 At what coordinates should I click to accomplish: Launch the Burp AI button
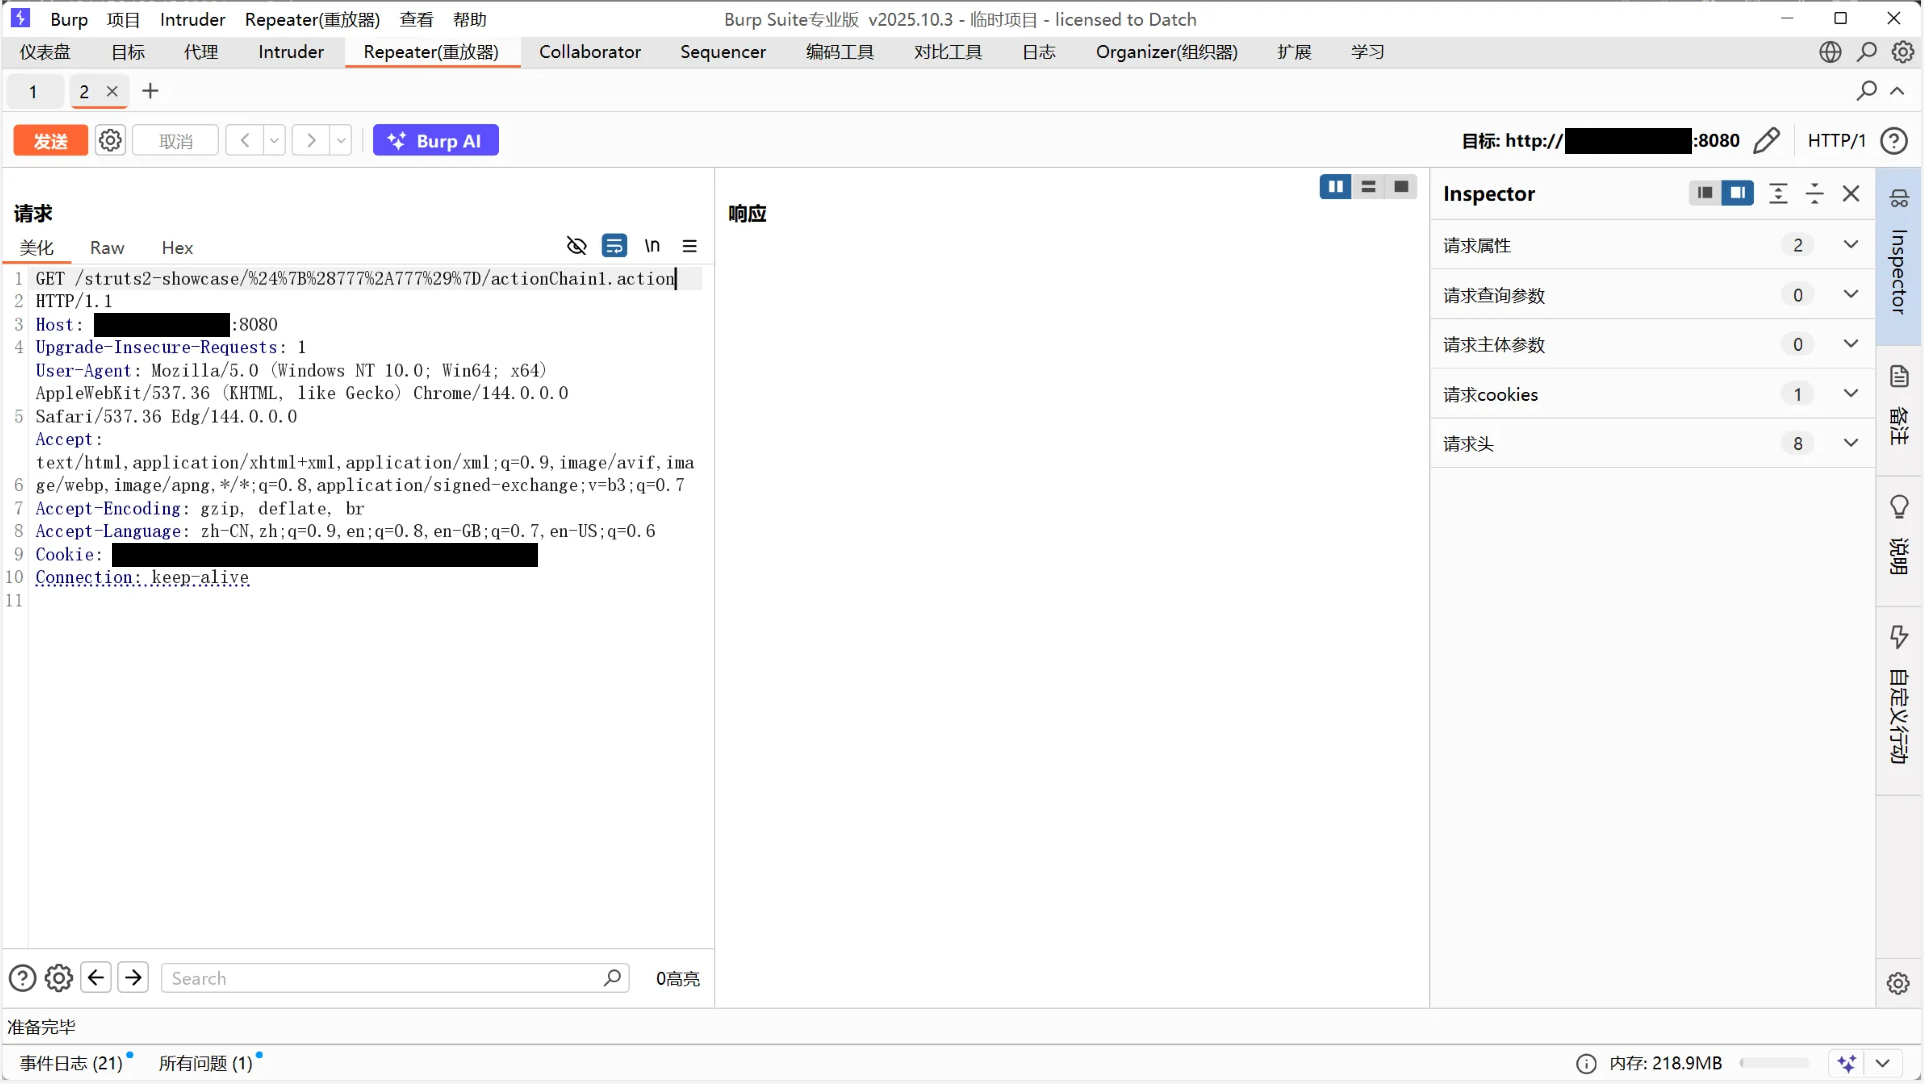tap(436, 141)
